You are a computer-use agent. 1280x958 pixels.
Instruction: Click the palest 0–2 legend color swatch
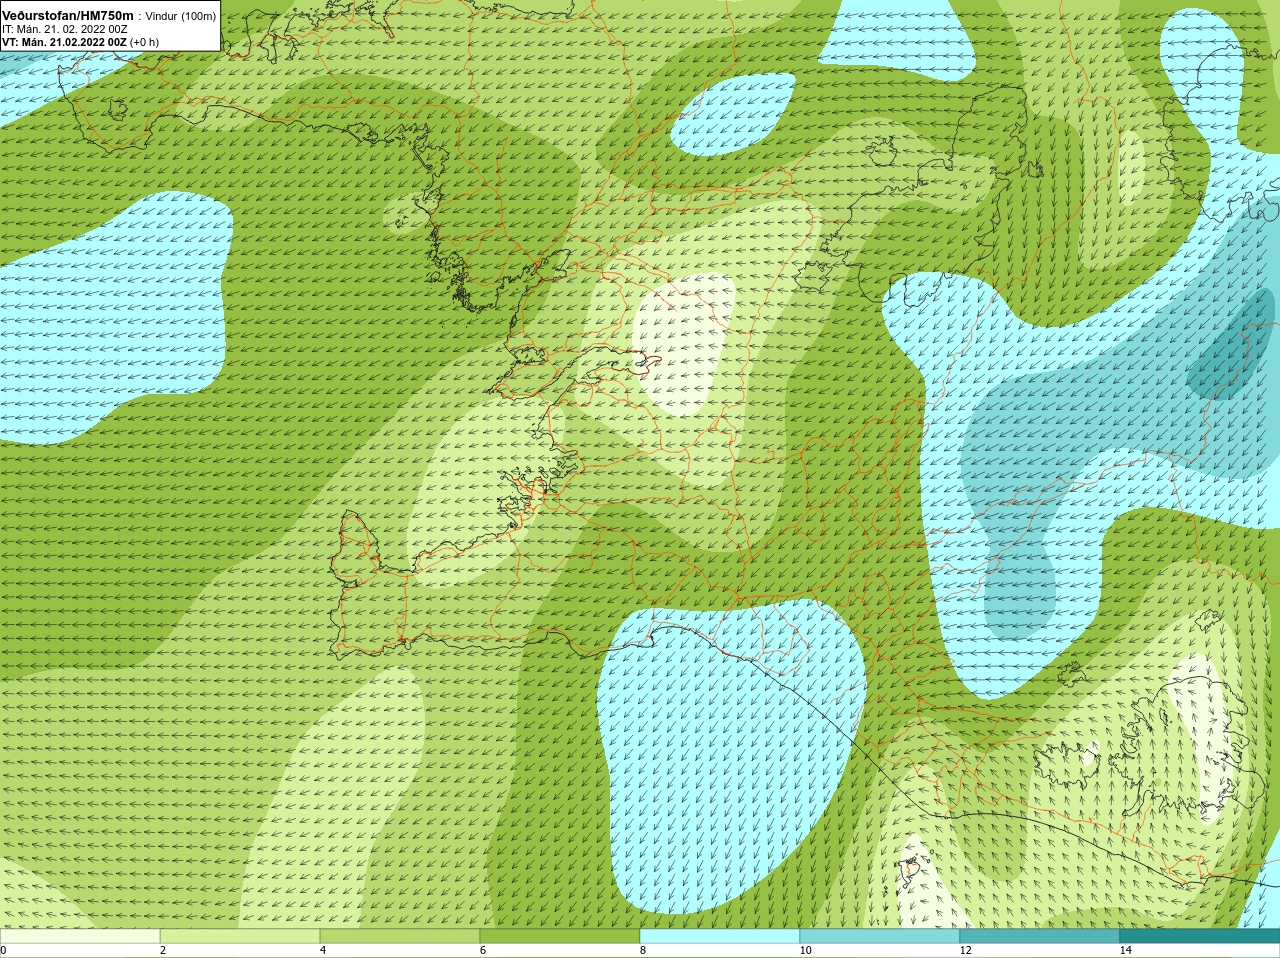80,936
